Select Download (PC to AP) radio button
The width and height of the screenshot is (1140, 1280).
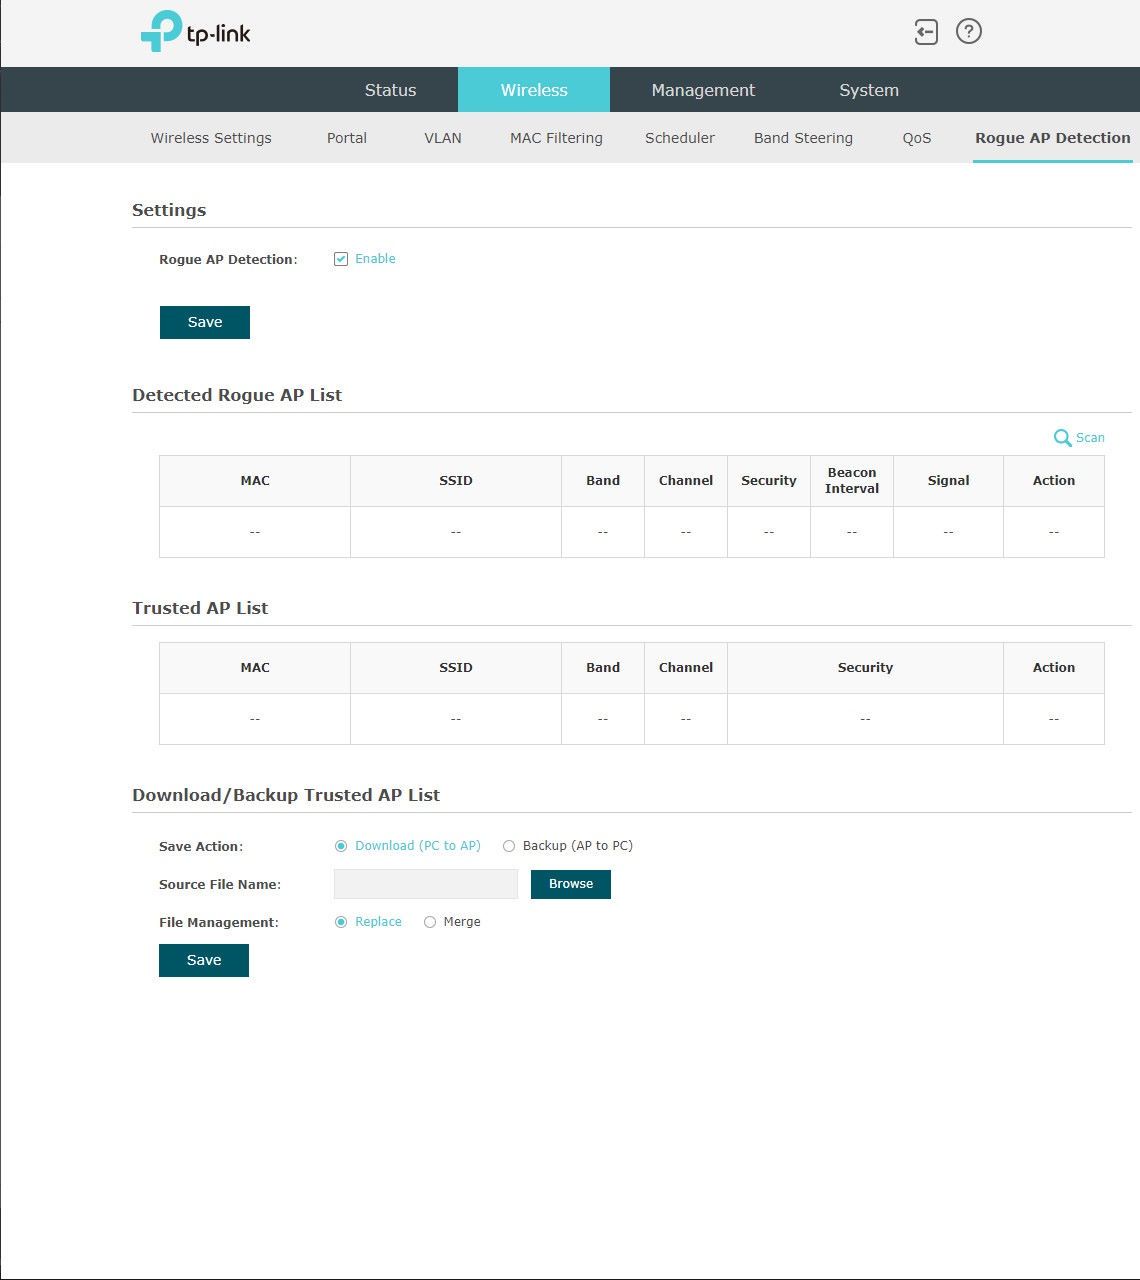coord(341,846)
